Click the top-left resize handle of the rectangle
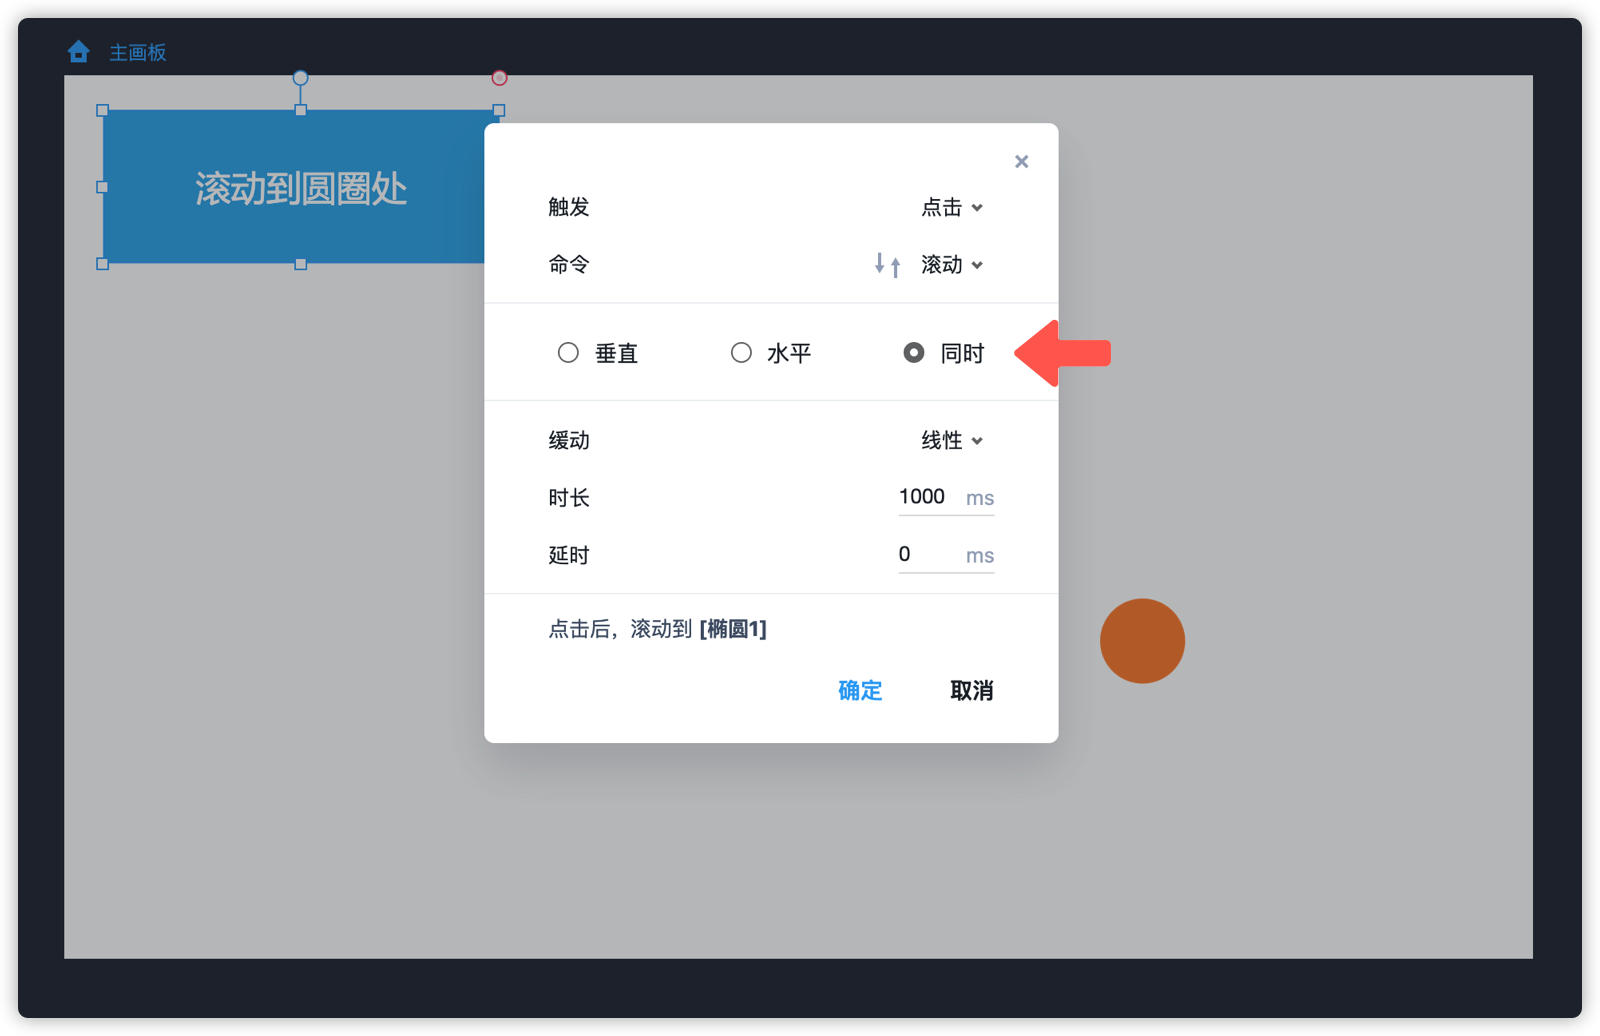The width and height of the screenshot is (1600, 1036). click(102, 111)
